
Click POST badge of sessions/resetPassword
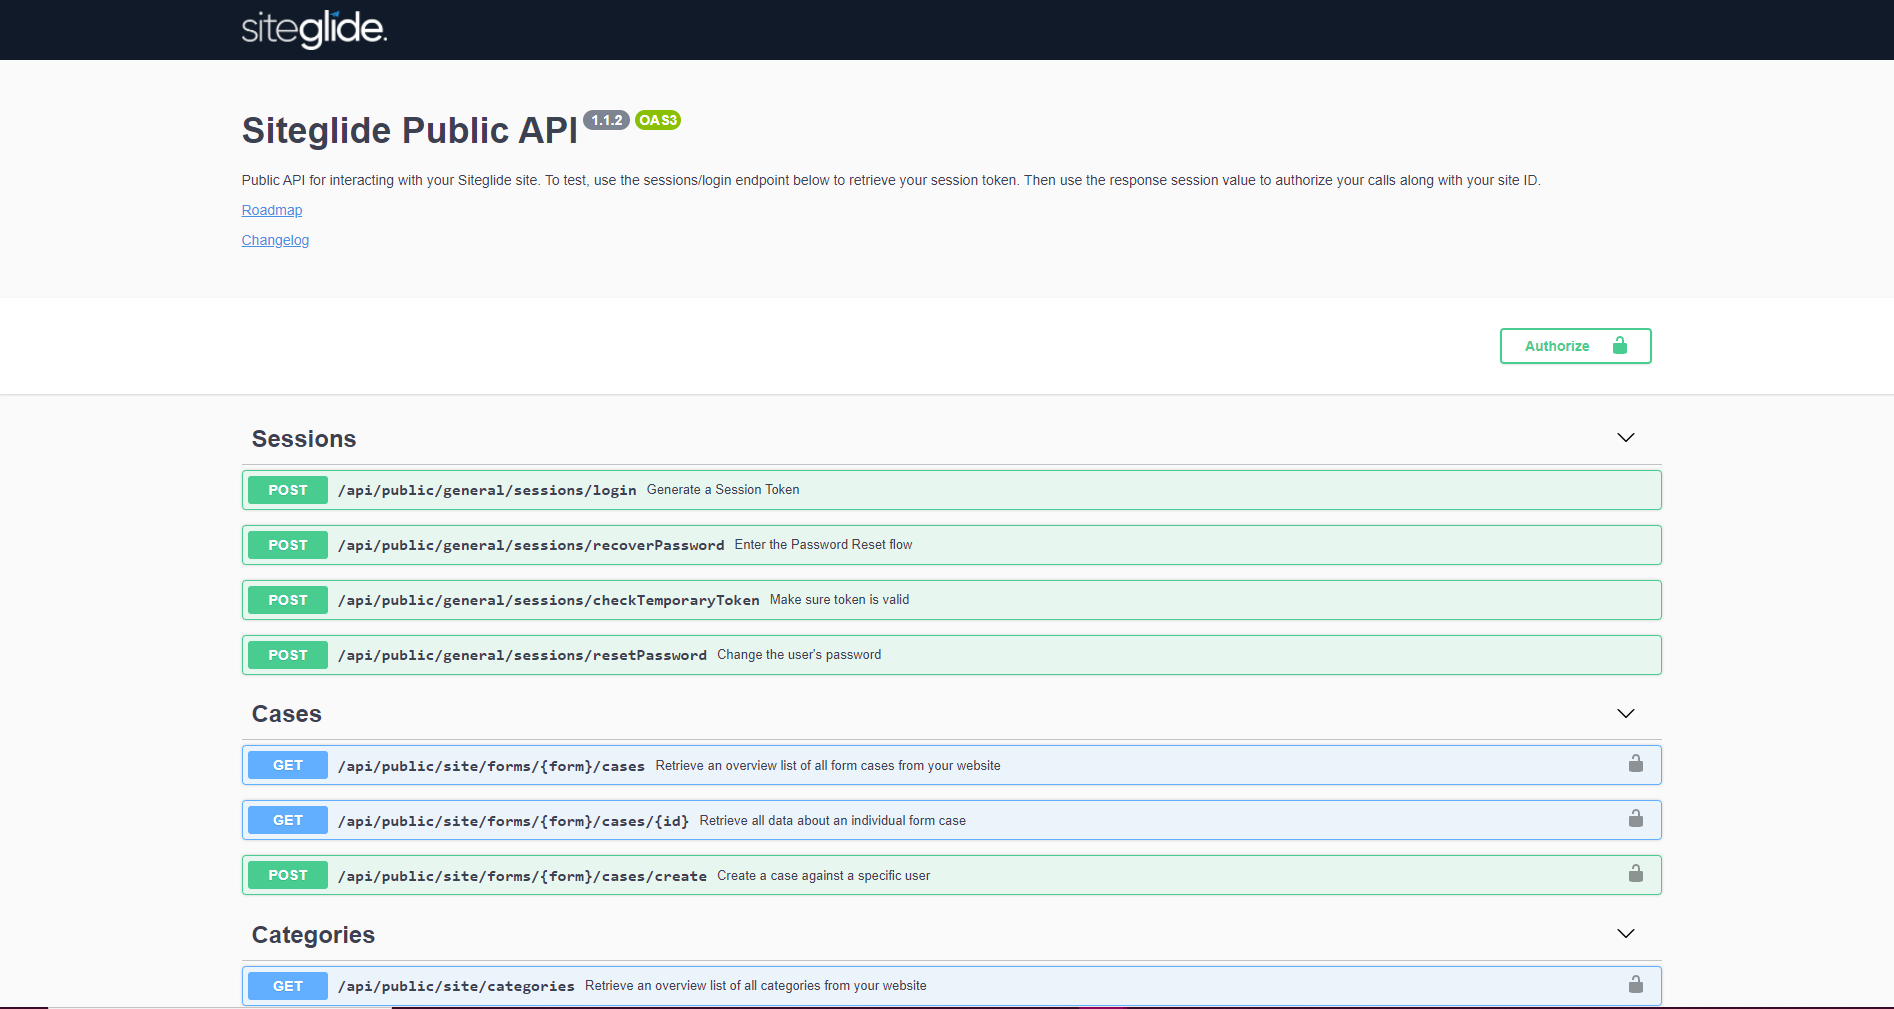click(288, 655)
